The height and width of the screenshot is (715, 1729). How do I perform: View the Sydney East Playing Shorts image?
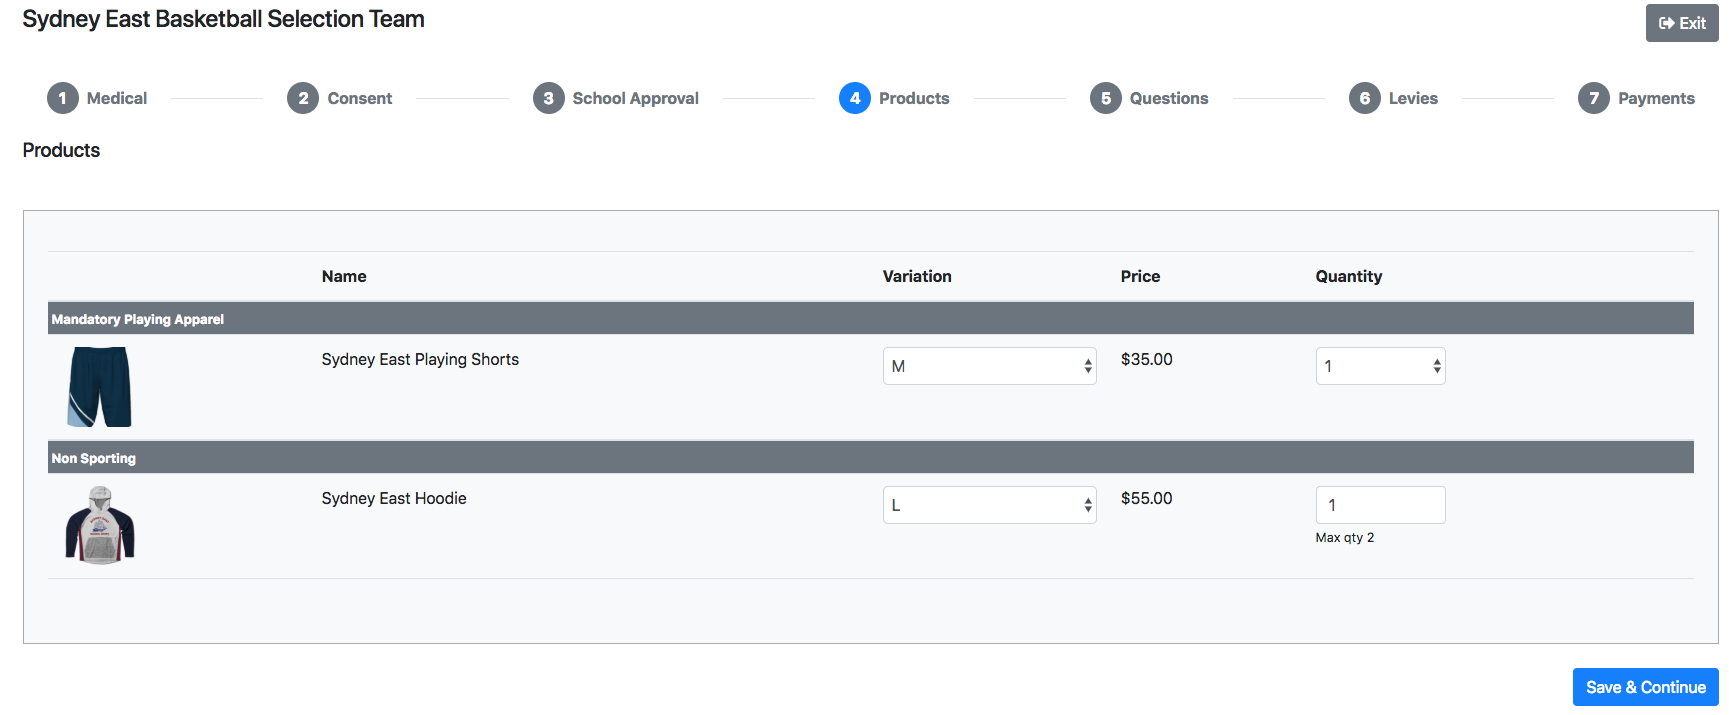click(100, 387)
